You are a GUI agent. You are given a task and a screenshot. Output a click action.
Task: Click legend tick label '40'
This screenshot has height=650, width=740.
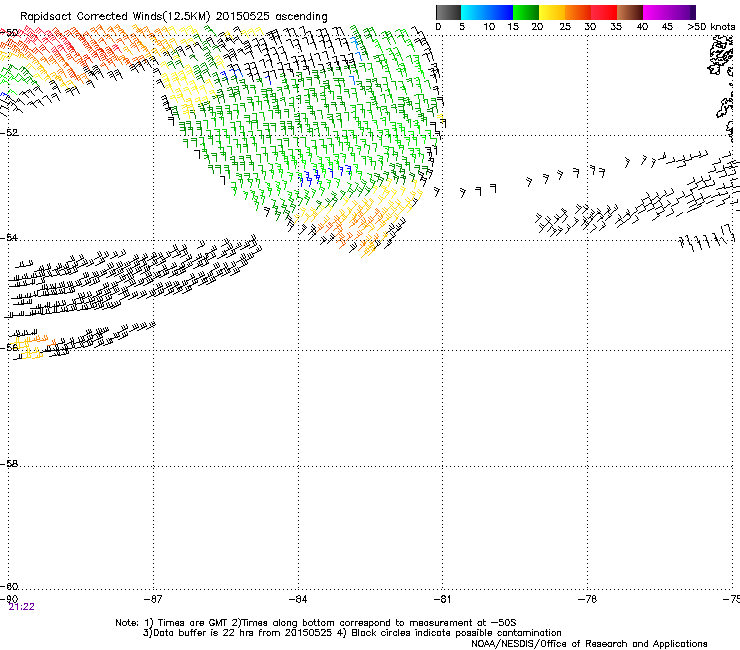tap(642, 27)
